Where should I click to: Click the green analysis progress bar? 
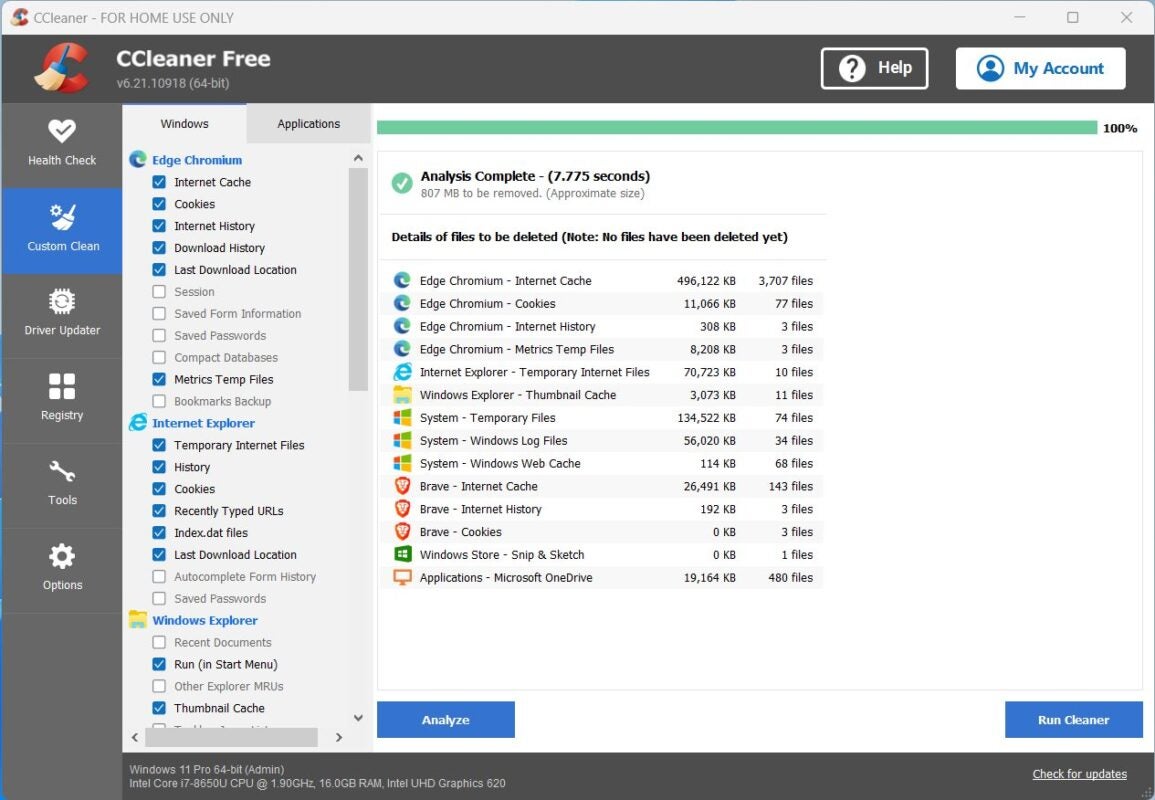736,128
